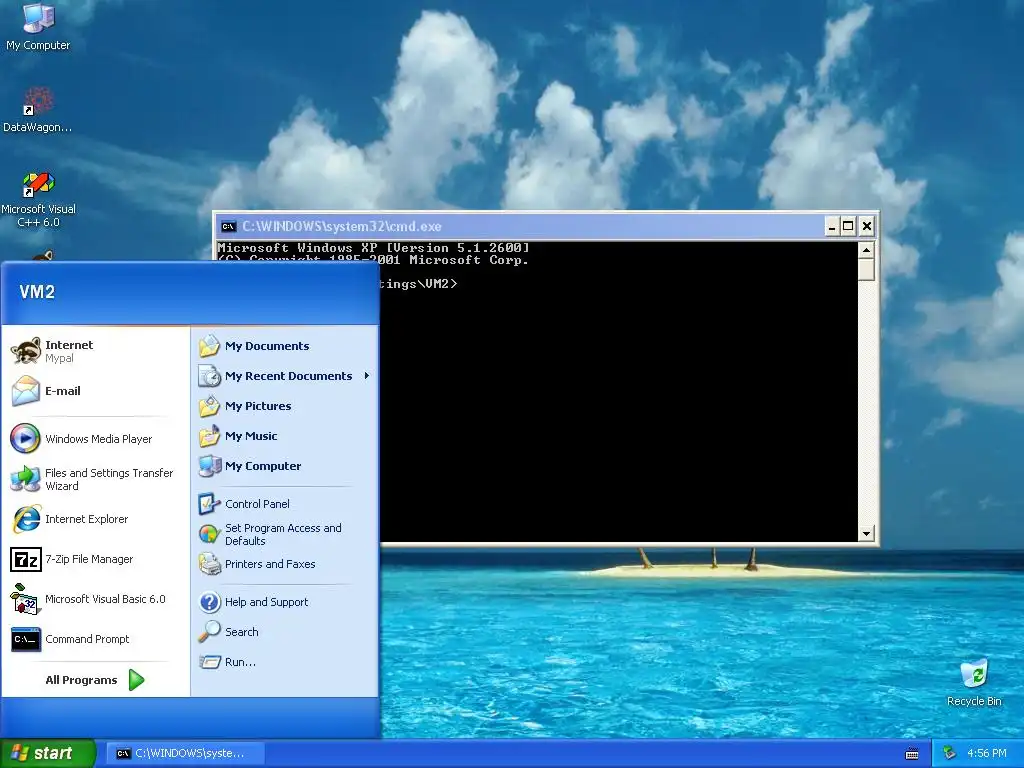Open the Run... dialog
This screenshot has width=1024, height=768.
(x=284, y=662)
